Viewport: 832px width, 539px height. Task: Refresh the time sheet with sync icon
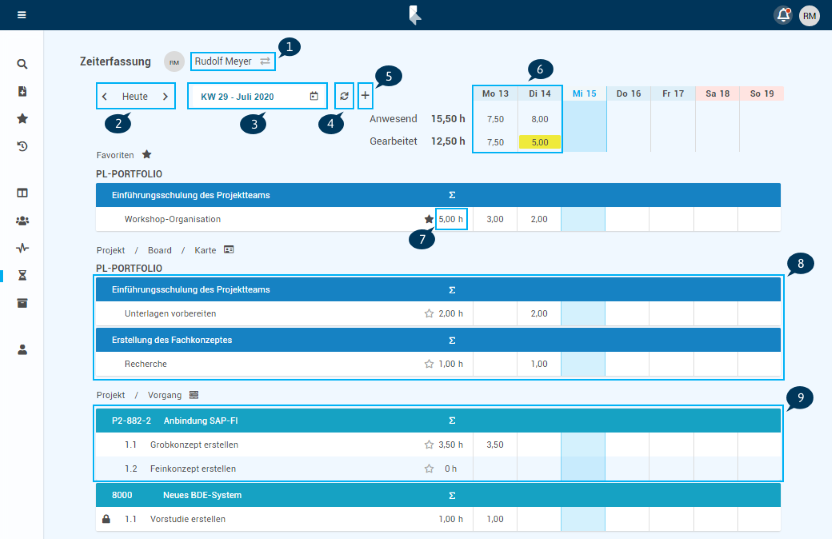click(344, 96)
